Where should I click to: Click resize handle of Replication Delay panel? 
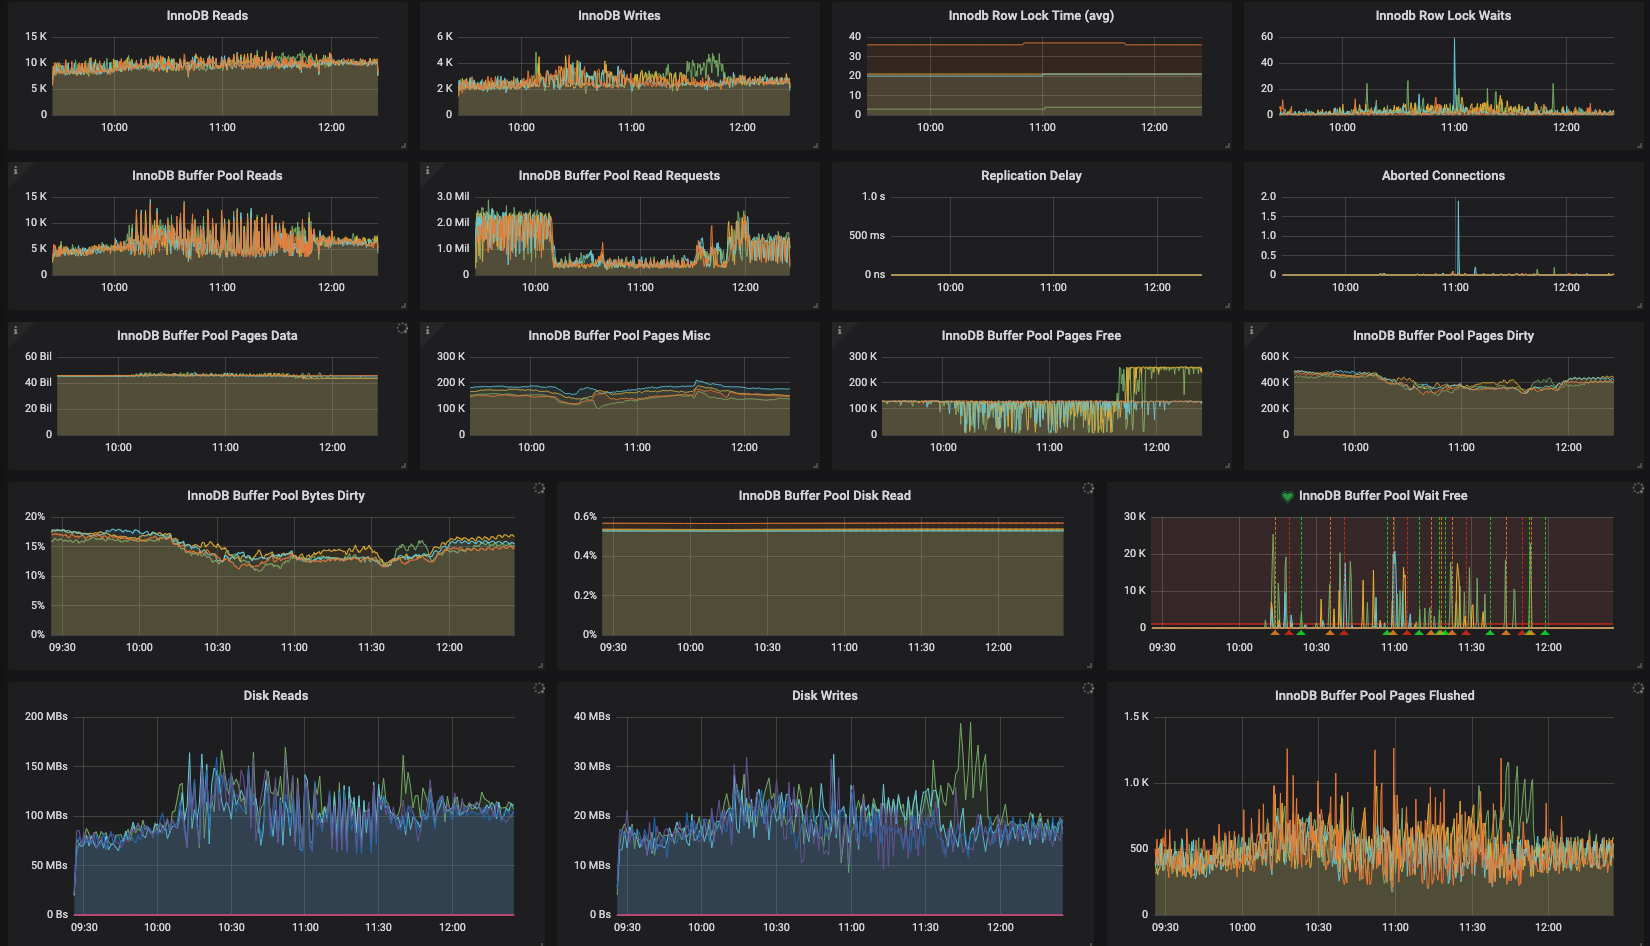point(1227,306)
